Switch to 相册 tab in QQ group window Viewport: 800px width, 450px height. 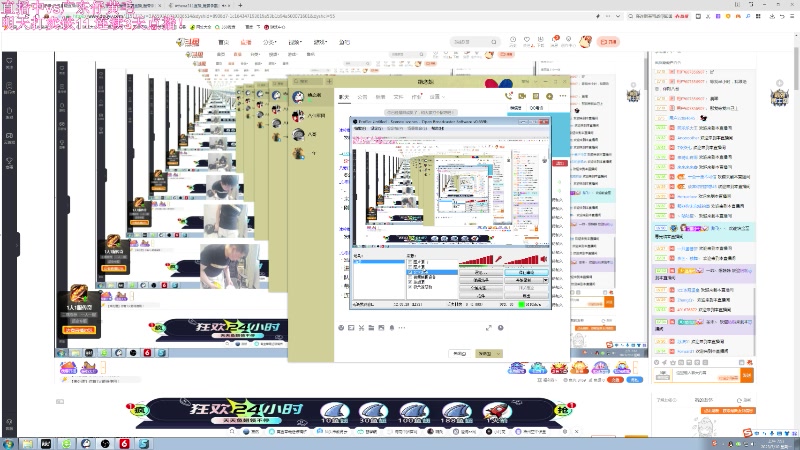(x=381, y=96)
